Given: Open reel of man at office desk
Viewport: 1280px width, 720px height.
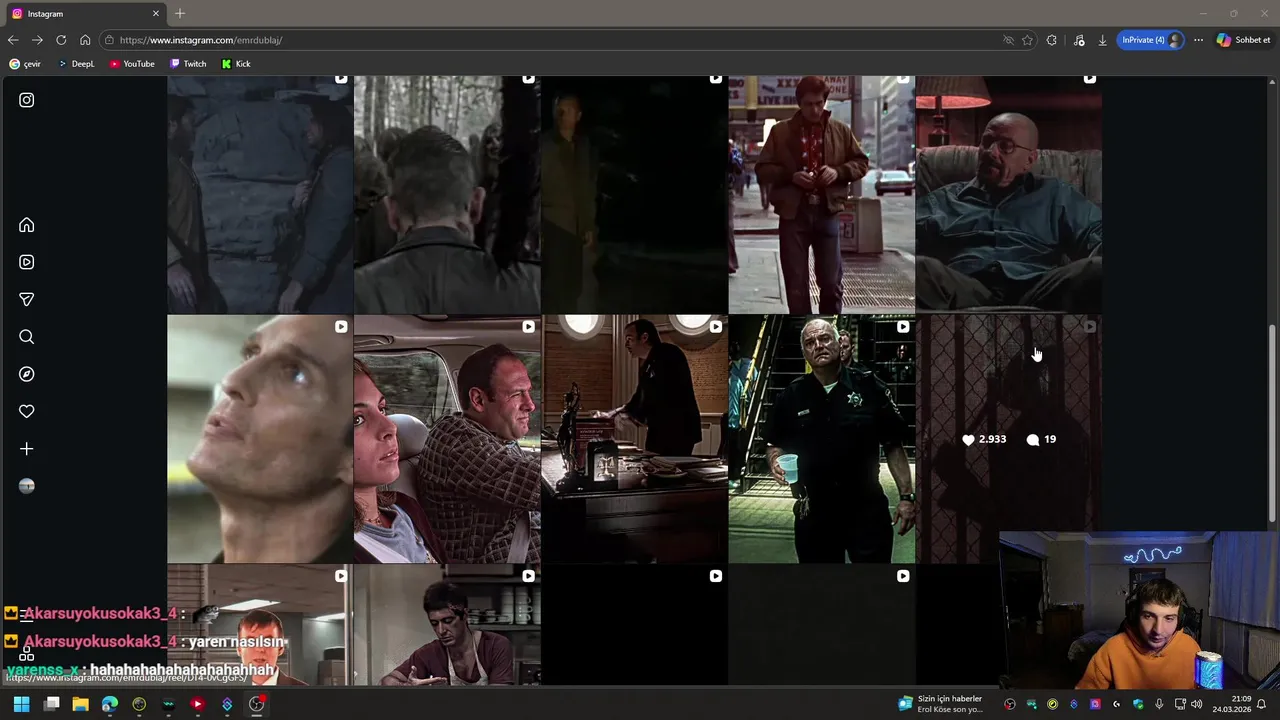Looking at the screenshot, I should click(x=634, y=439).
